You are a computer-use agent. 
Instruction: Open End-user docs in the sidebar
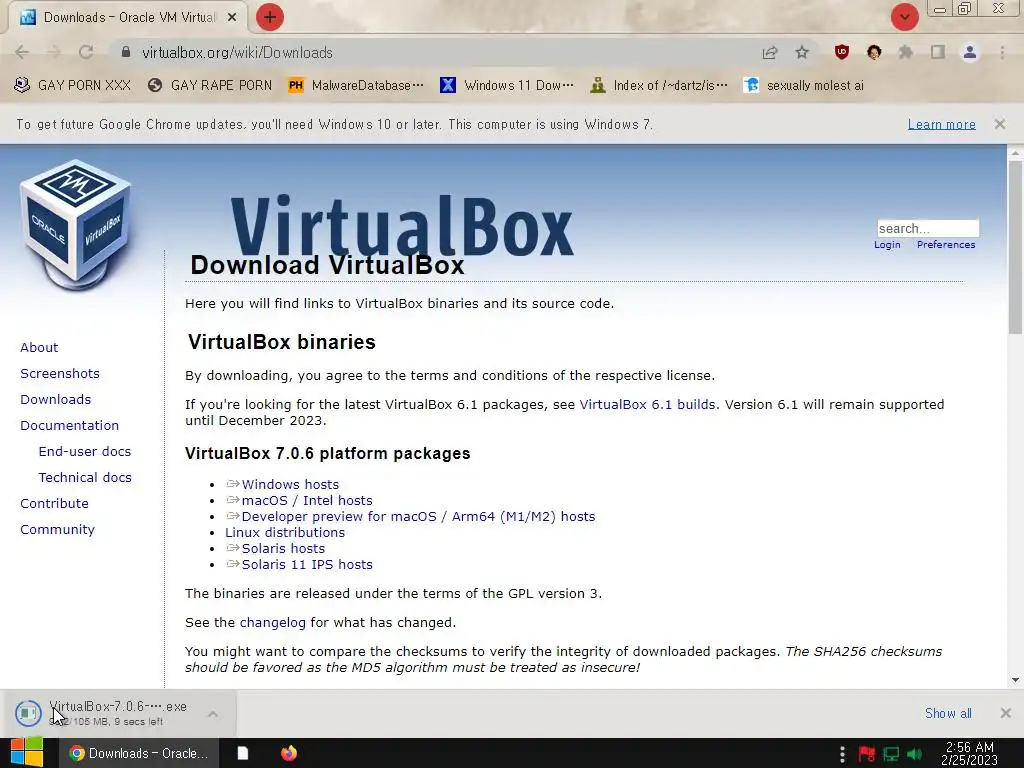(85, 452)
